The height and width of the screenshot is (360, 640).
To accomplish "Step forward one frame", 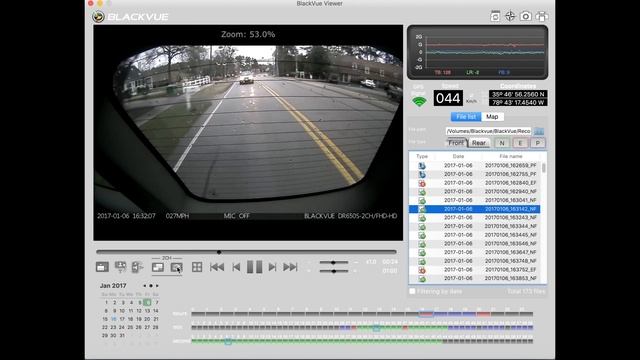I will pyautogui.click(x=272, y=267).
